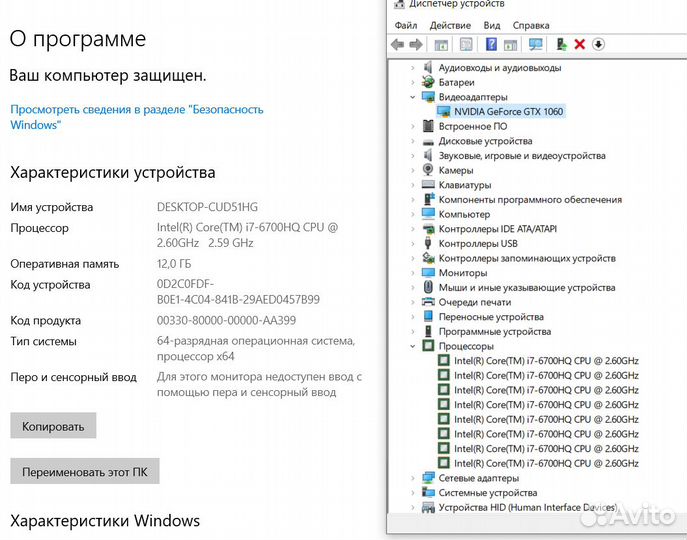Click the Аудиовходы speaker icon
Image resolution: width=687 pixels, height=540 pixels.
coord(428,68)
